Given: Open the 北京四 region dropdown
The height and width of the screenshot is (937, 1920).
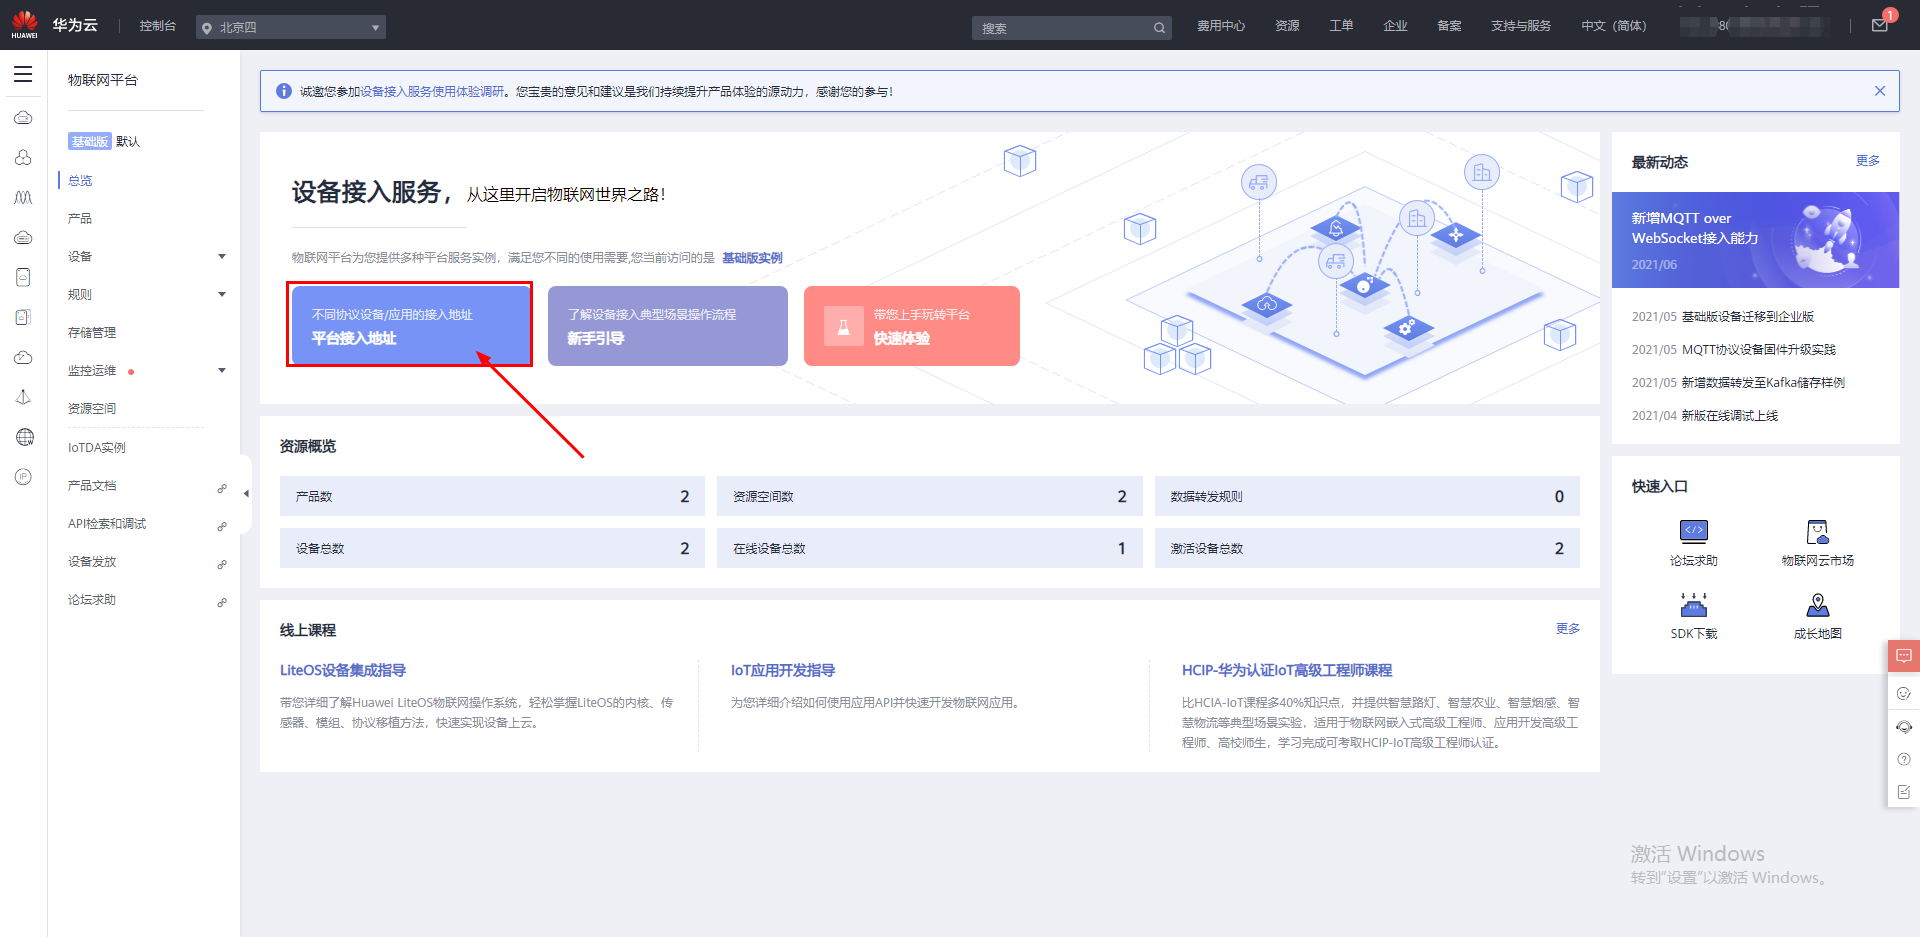Looking at the screenshot, I should pyautogui.click(x=290, y=28).
